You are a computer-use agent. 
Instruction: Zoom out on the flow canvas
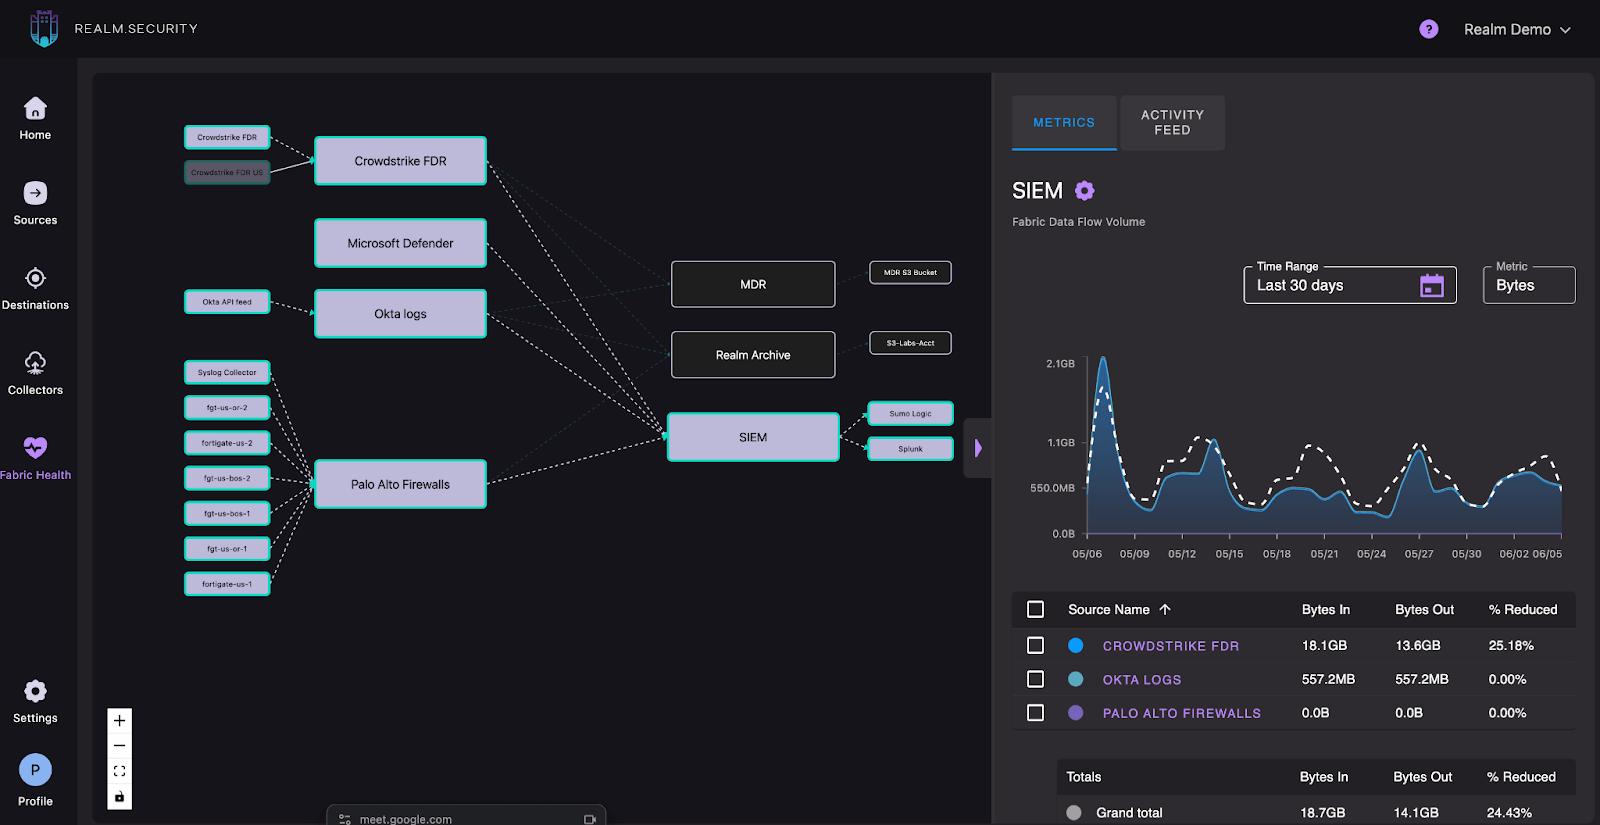click(119, 746)
